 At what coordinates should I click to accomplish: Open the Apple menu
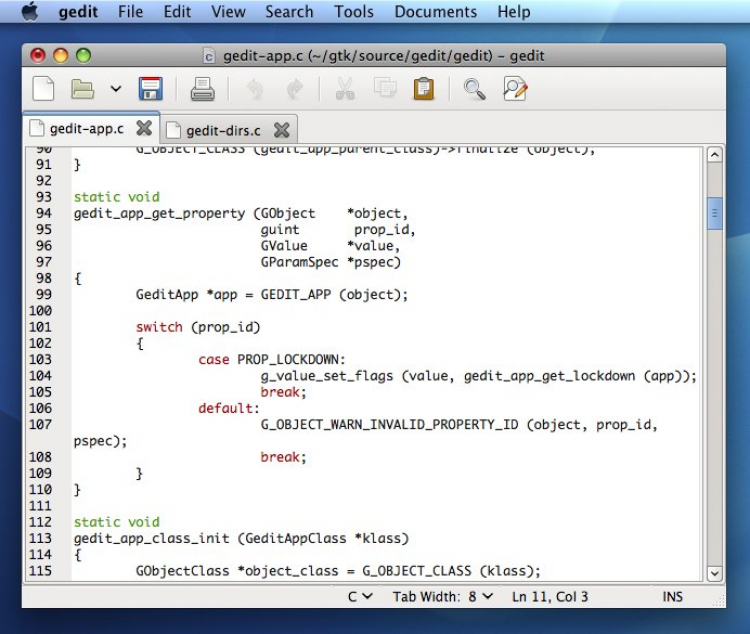(x=30, y=11)
